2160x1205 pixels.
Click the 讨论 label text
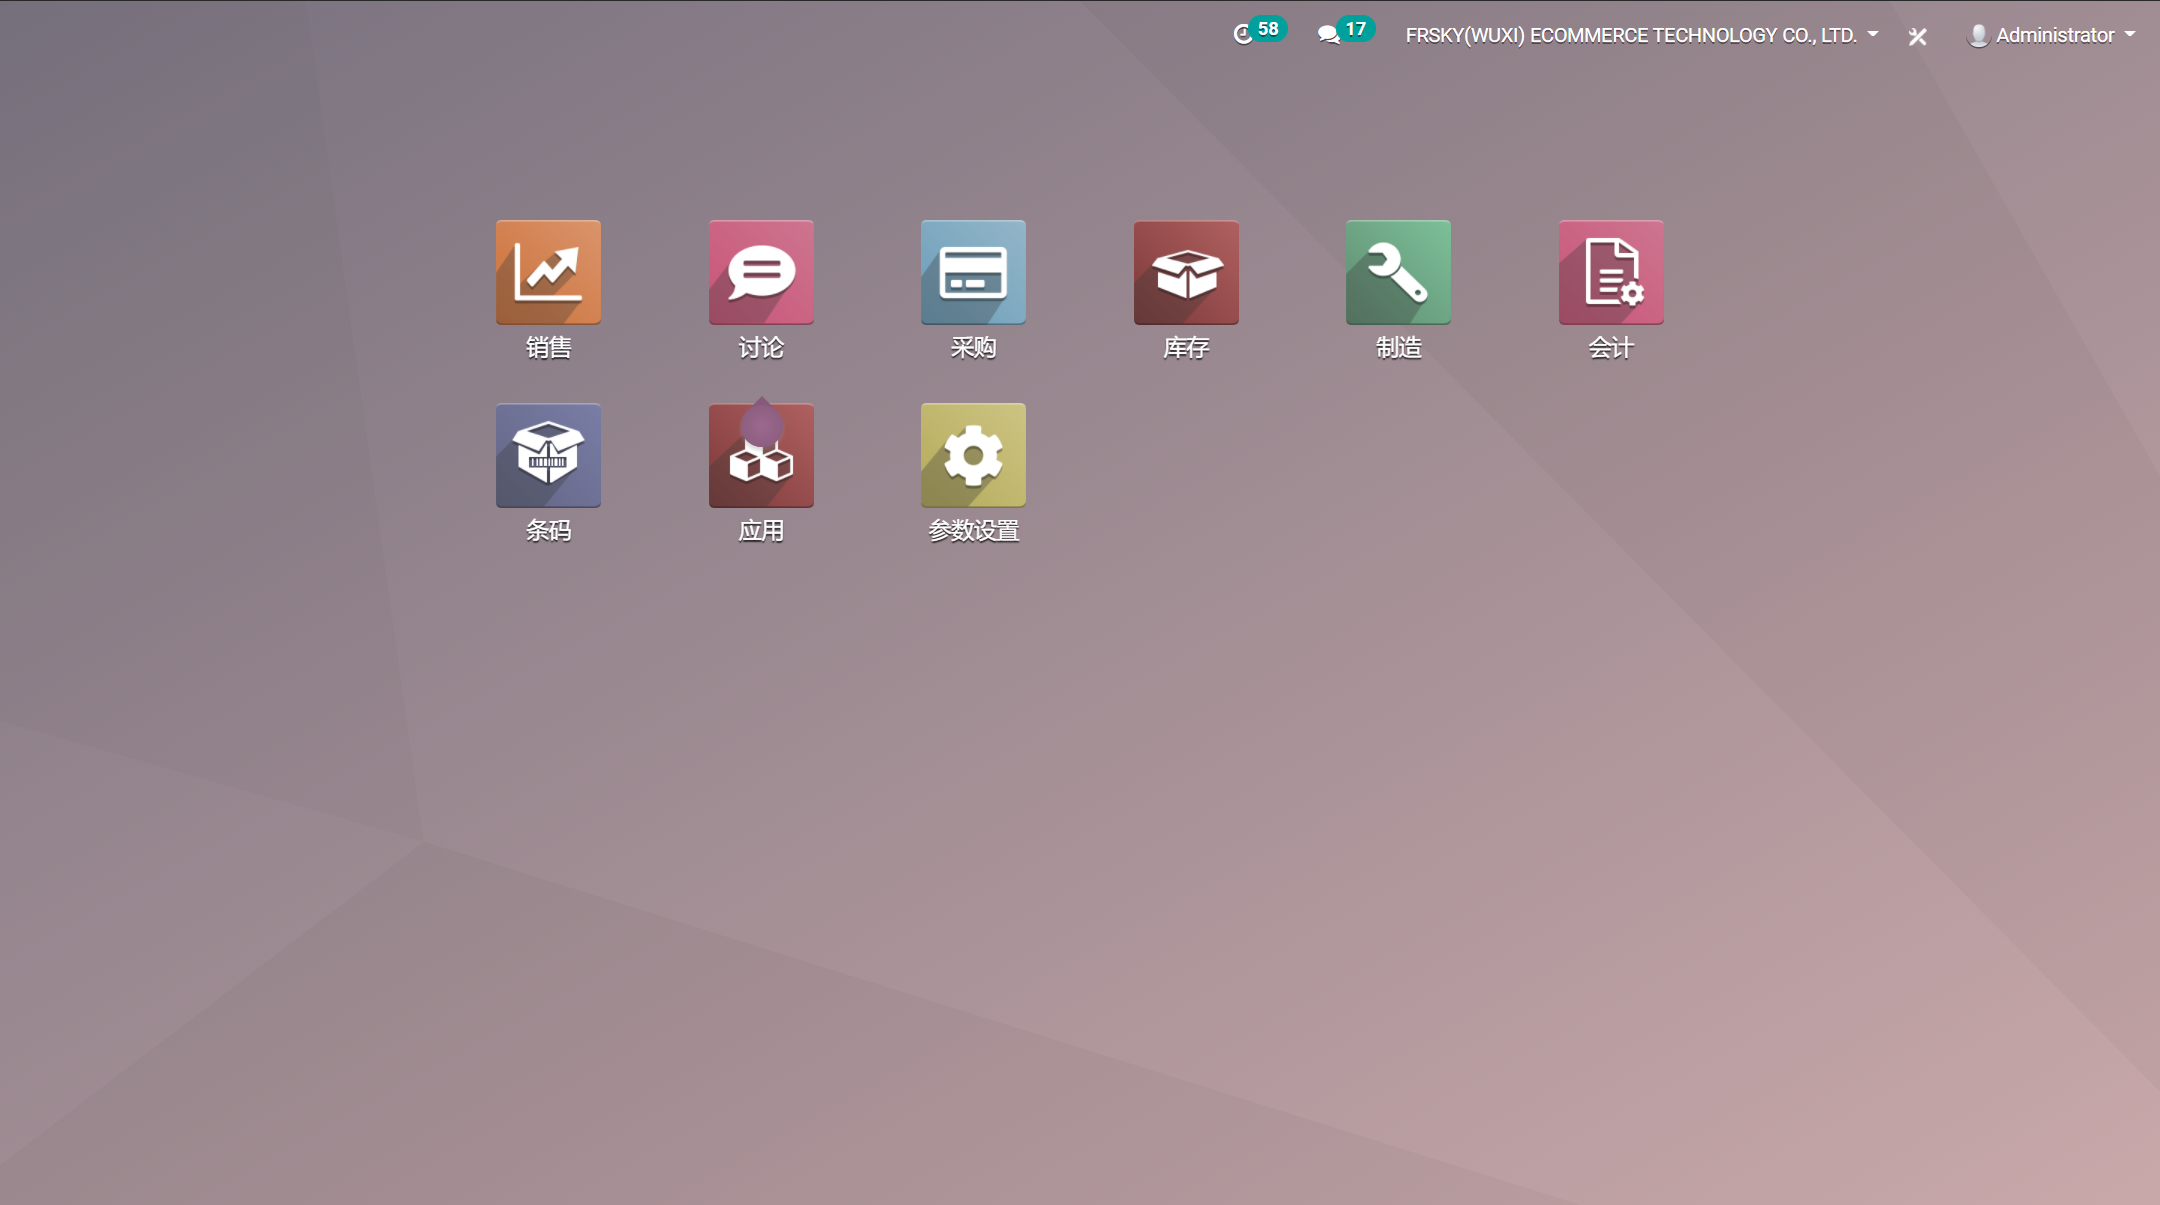click(761, 347)
